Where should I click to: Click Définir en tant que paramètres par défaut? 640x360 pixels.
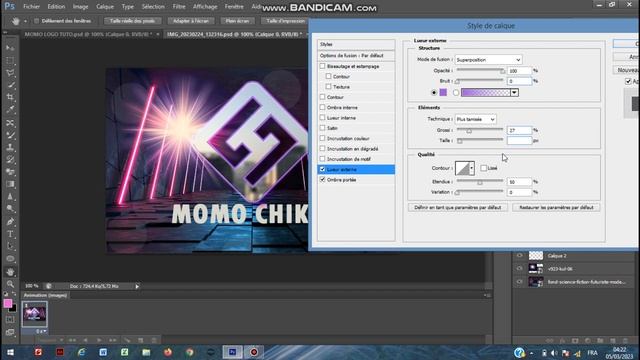458,207
